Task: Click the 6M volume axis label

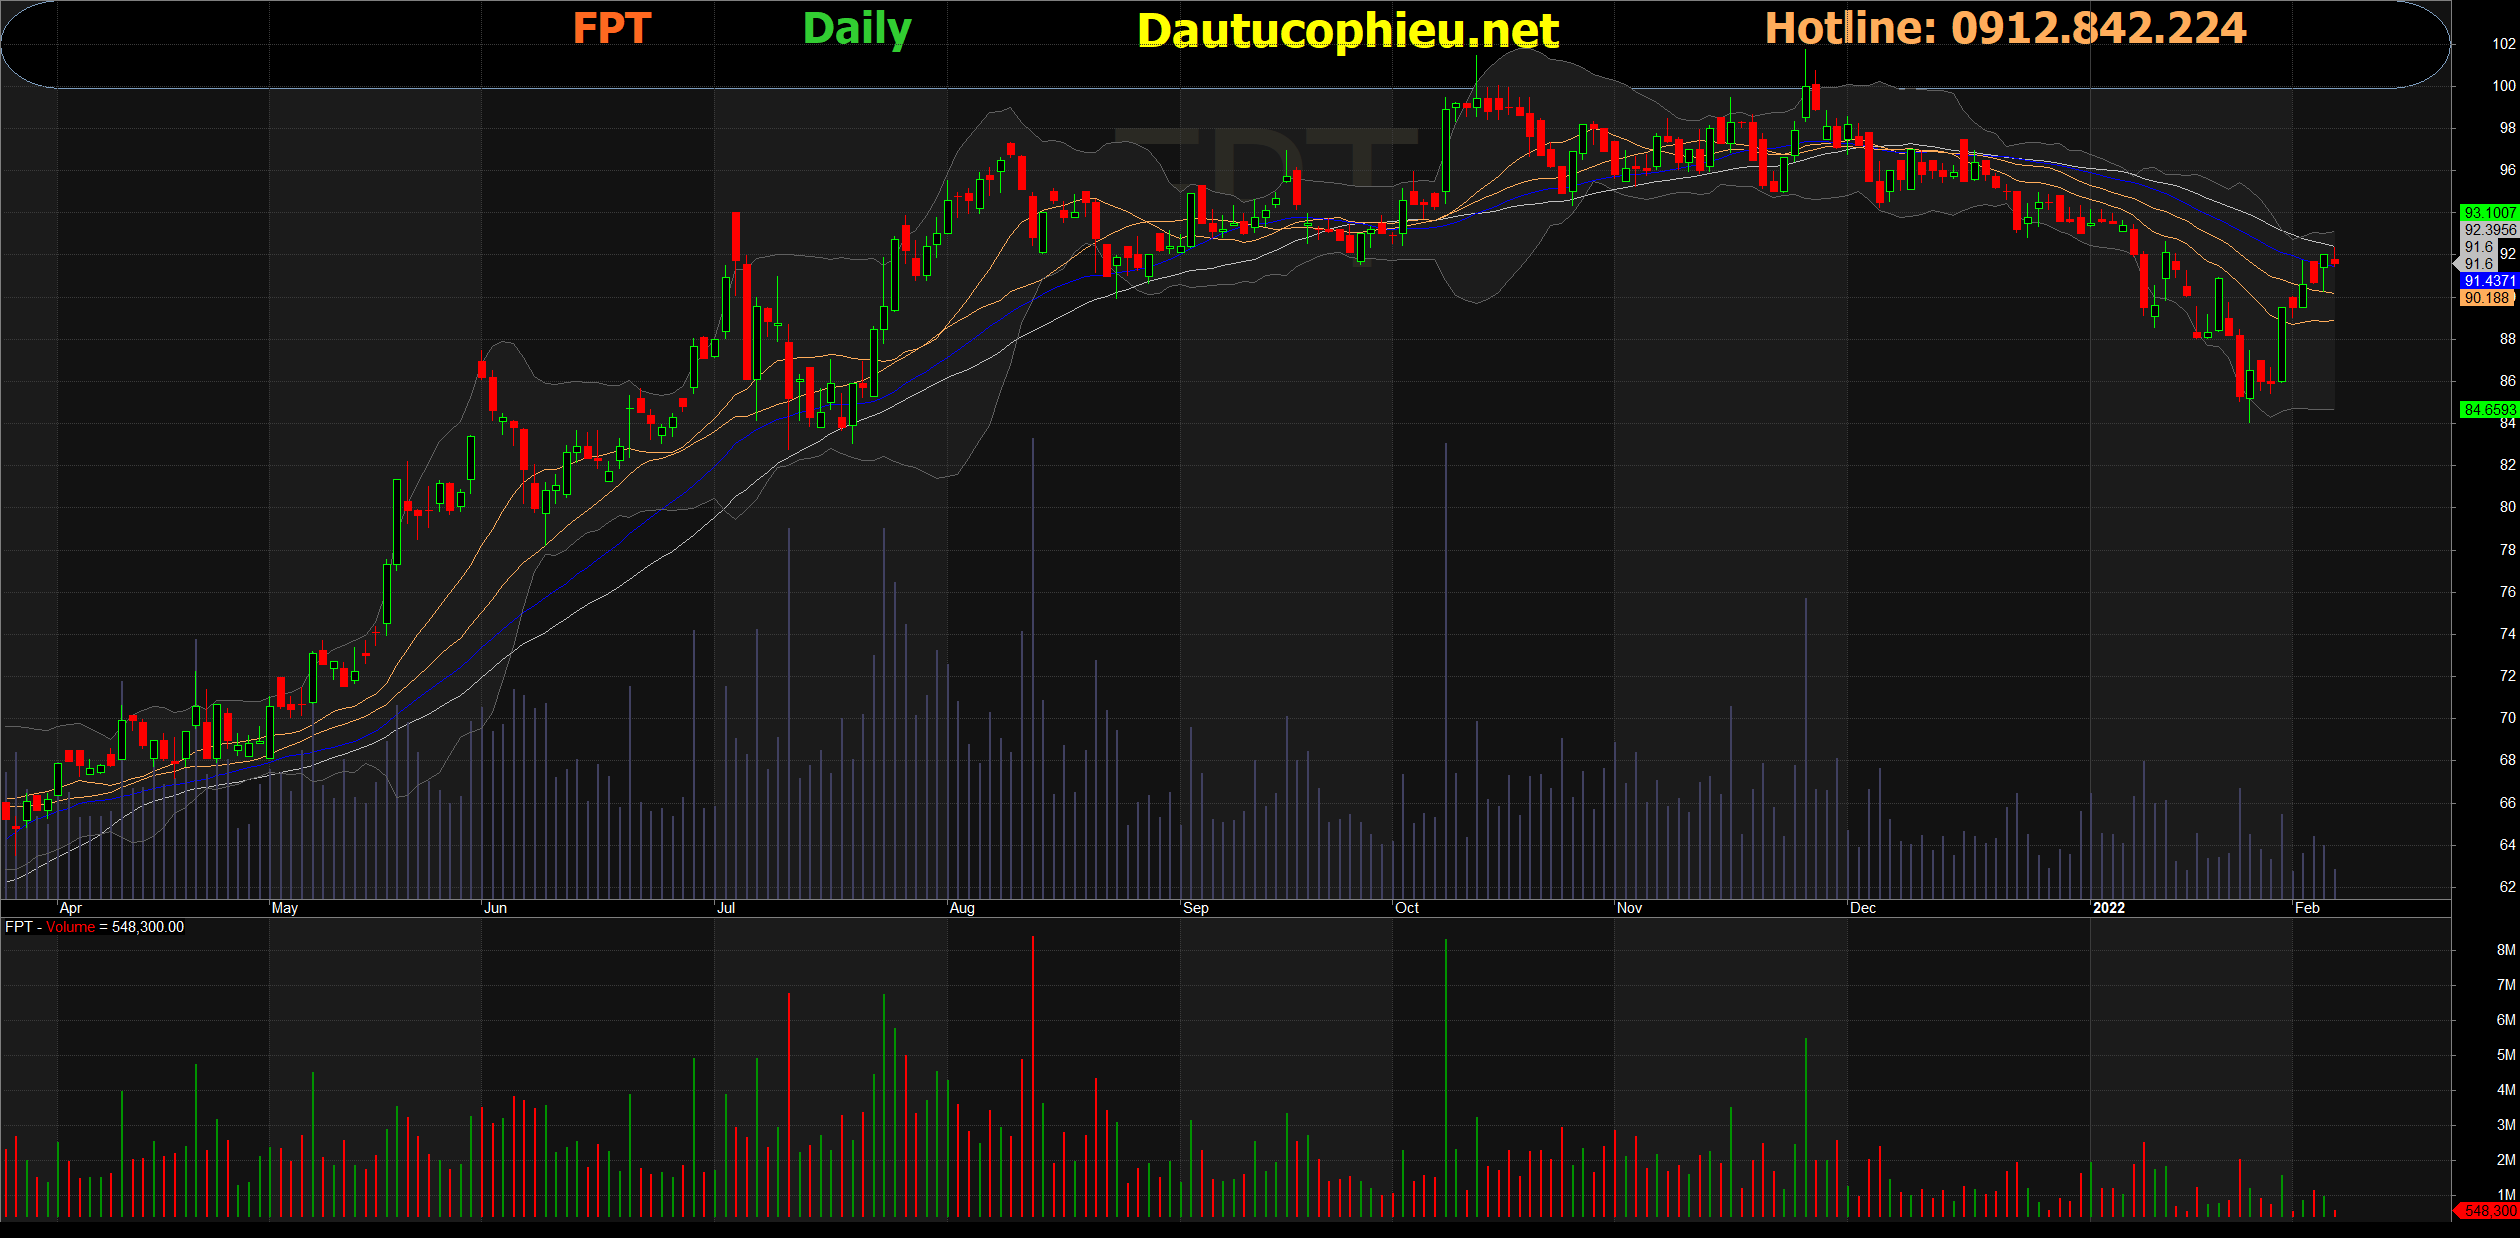Action: 2506,1020
